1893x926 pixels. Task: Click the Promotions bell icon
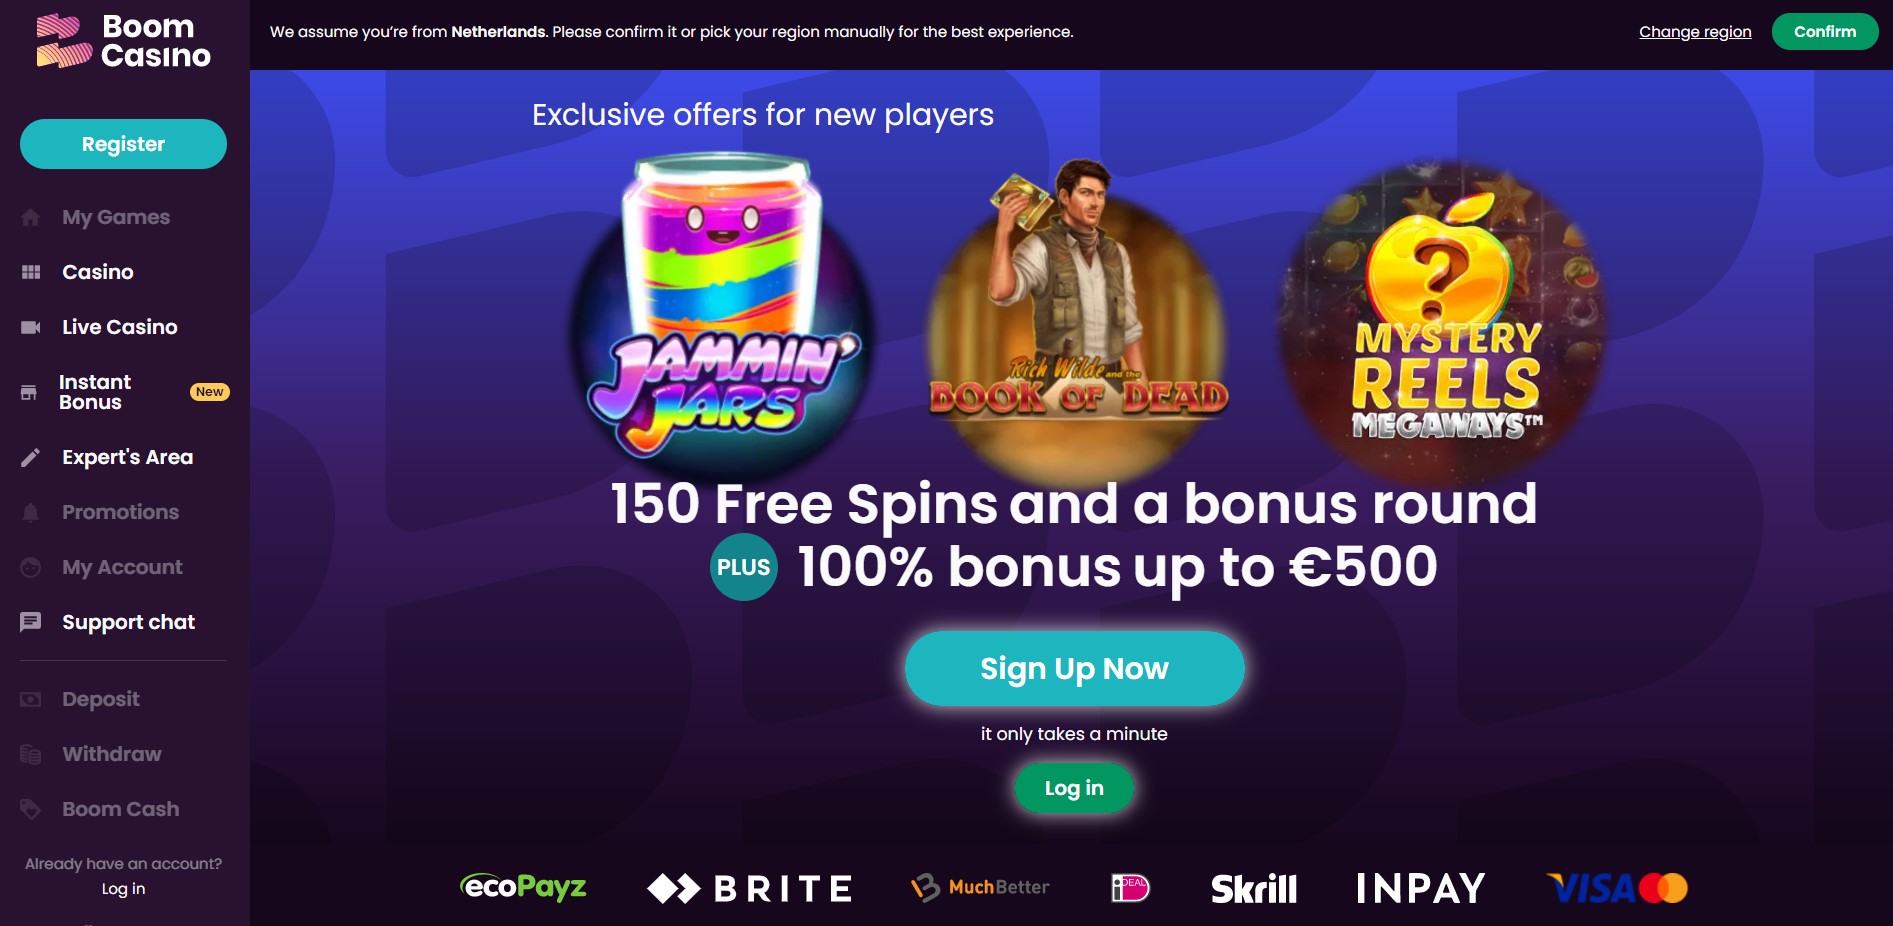tap(31, 512)
